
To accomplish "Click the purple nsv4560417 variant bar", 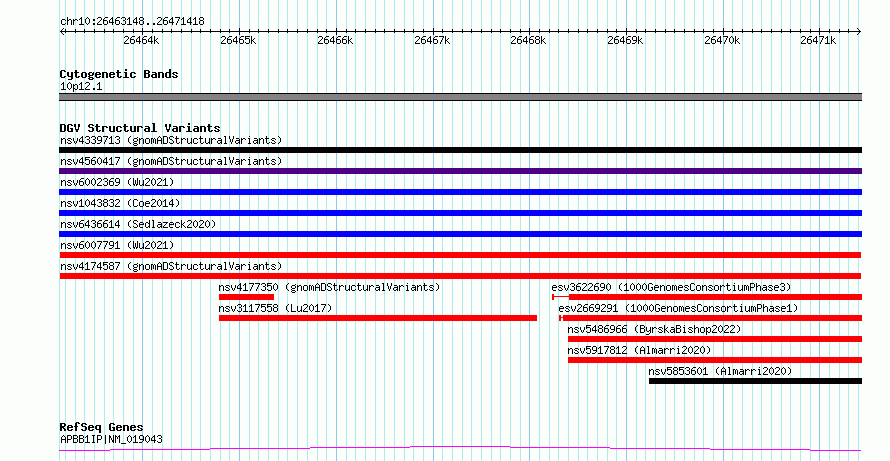I will (x=460, y=171).
